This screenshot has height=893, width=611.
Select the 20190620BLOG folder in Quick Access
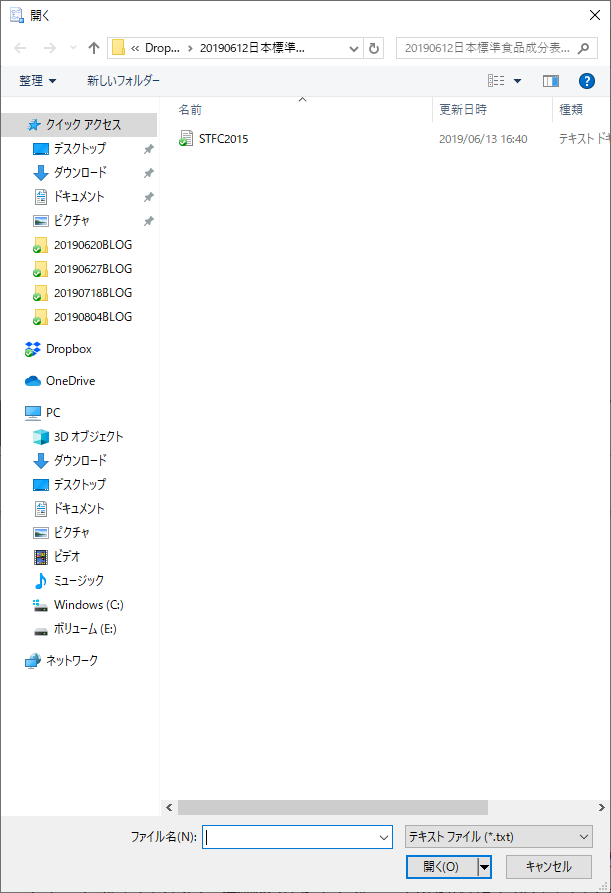pyautogui.click(x=92, y=245)
